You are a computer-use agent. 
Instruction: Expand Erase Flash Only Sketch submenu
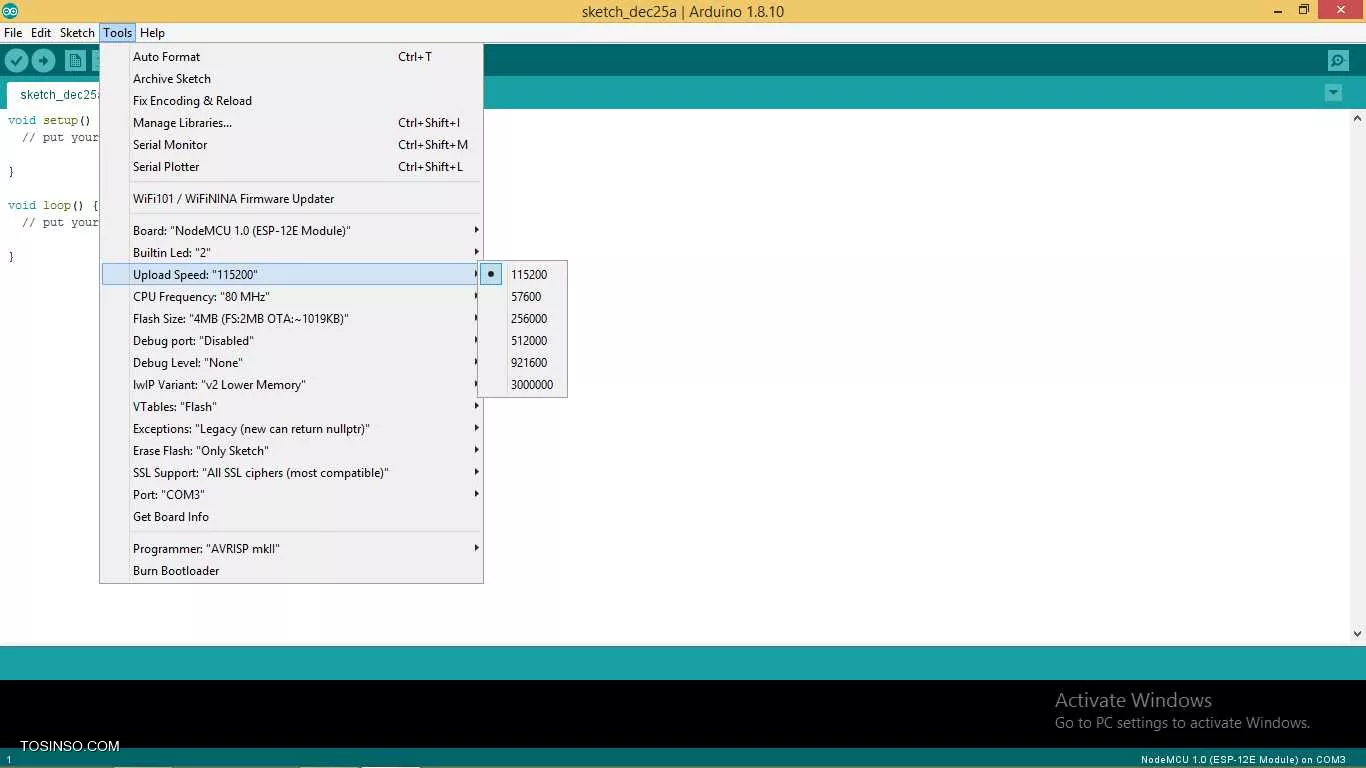click(292, 451)
